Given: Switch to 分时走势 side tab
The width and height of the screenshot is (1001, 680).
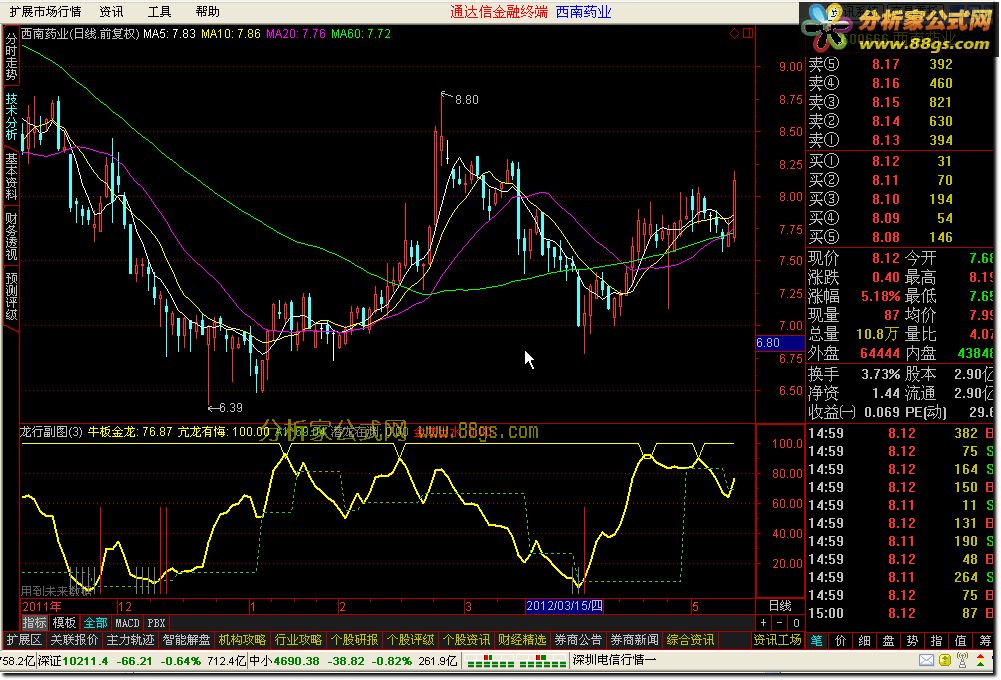Looking at the screenshot, I should click(11, 56).
